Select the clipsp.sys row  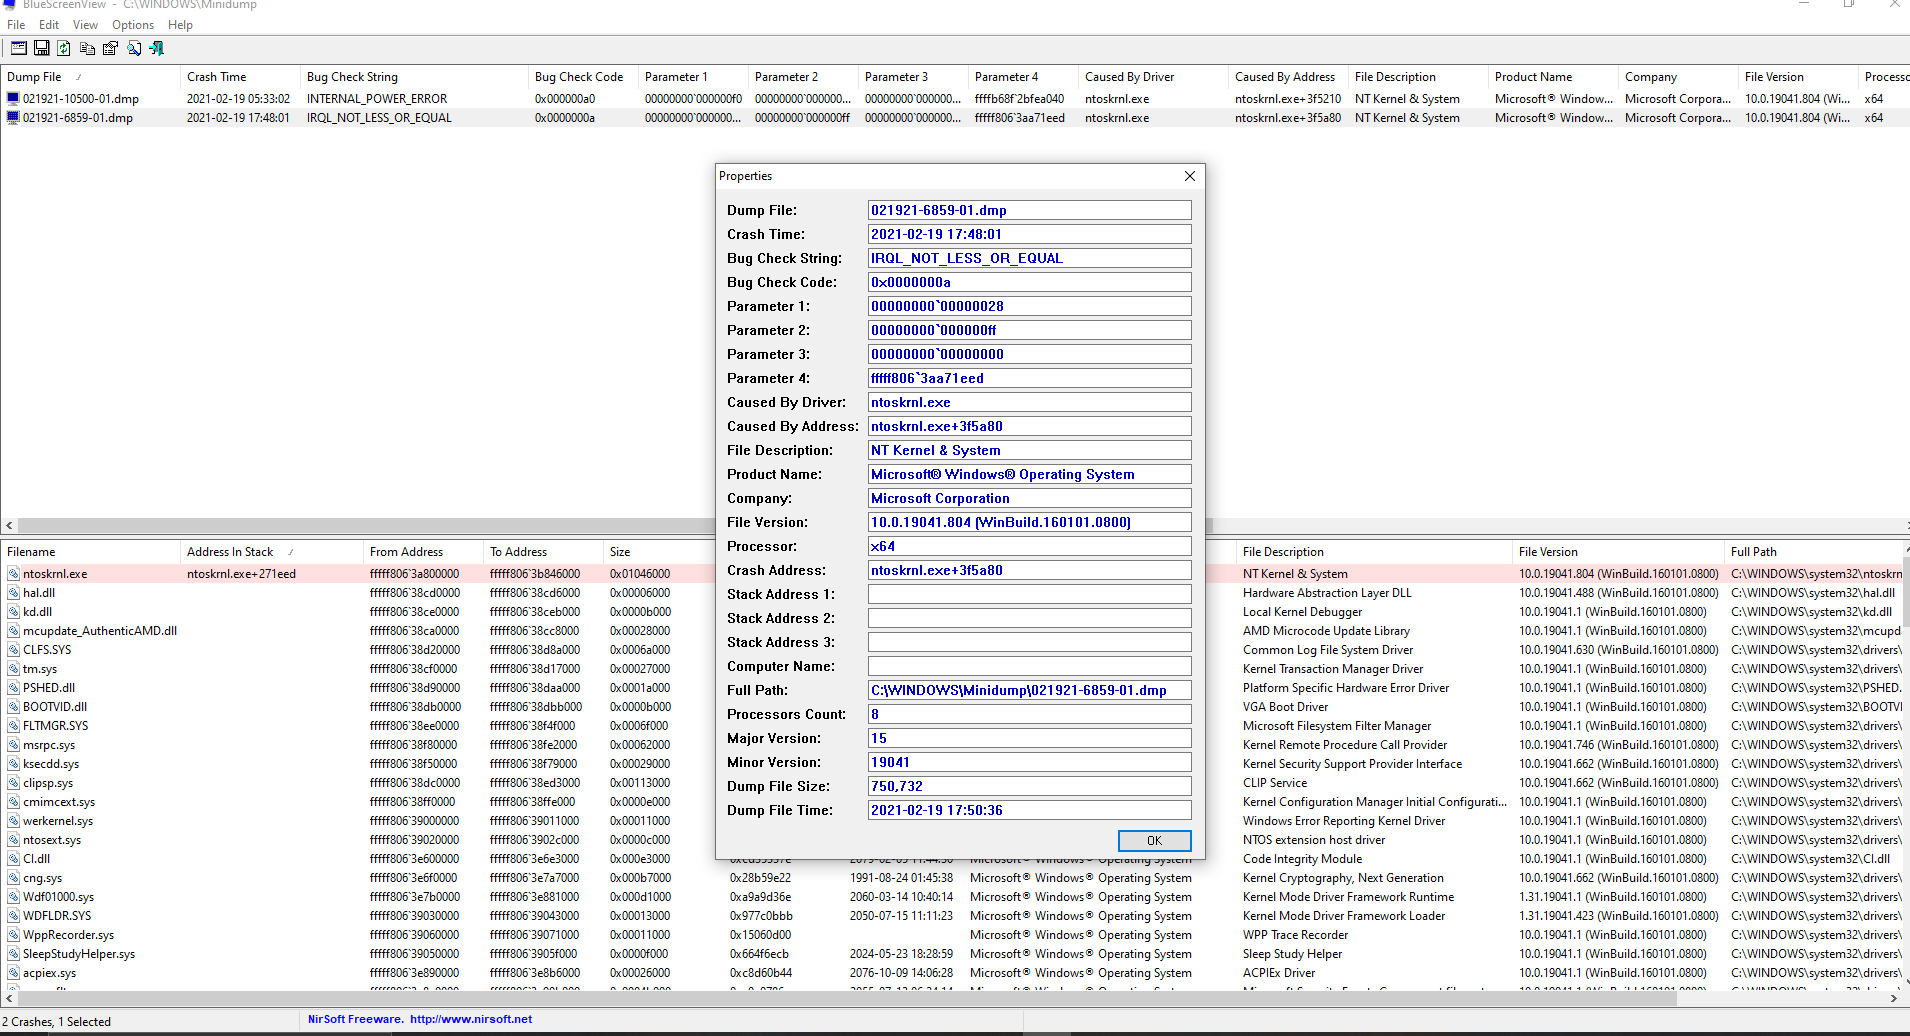(48, 783)
